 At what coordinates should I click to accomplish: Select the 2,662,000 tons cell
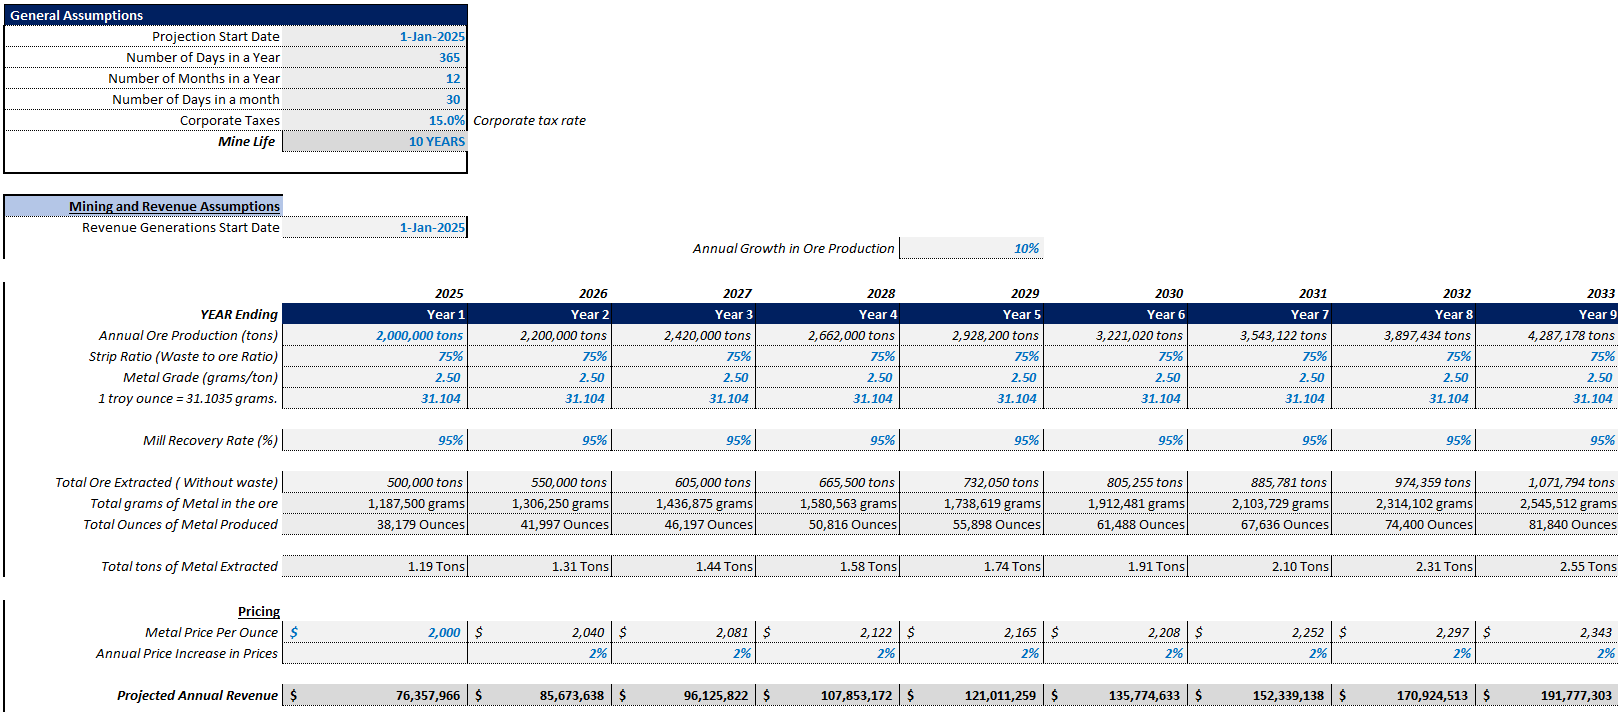[x=827, y=335]
